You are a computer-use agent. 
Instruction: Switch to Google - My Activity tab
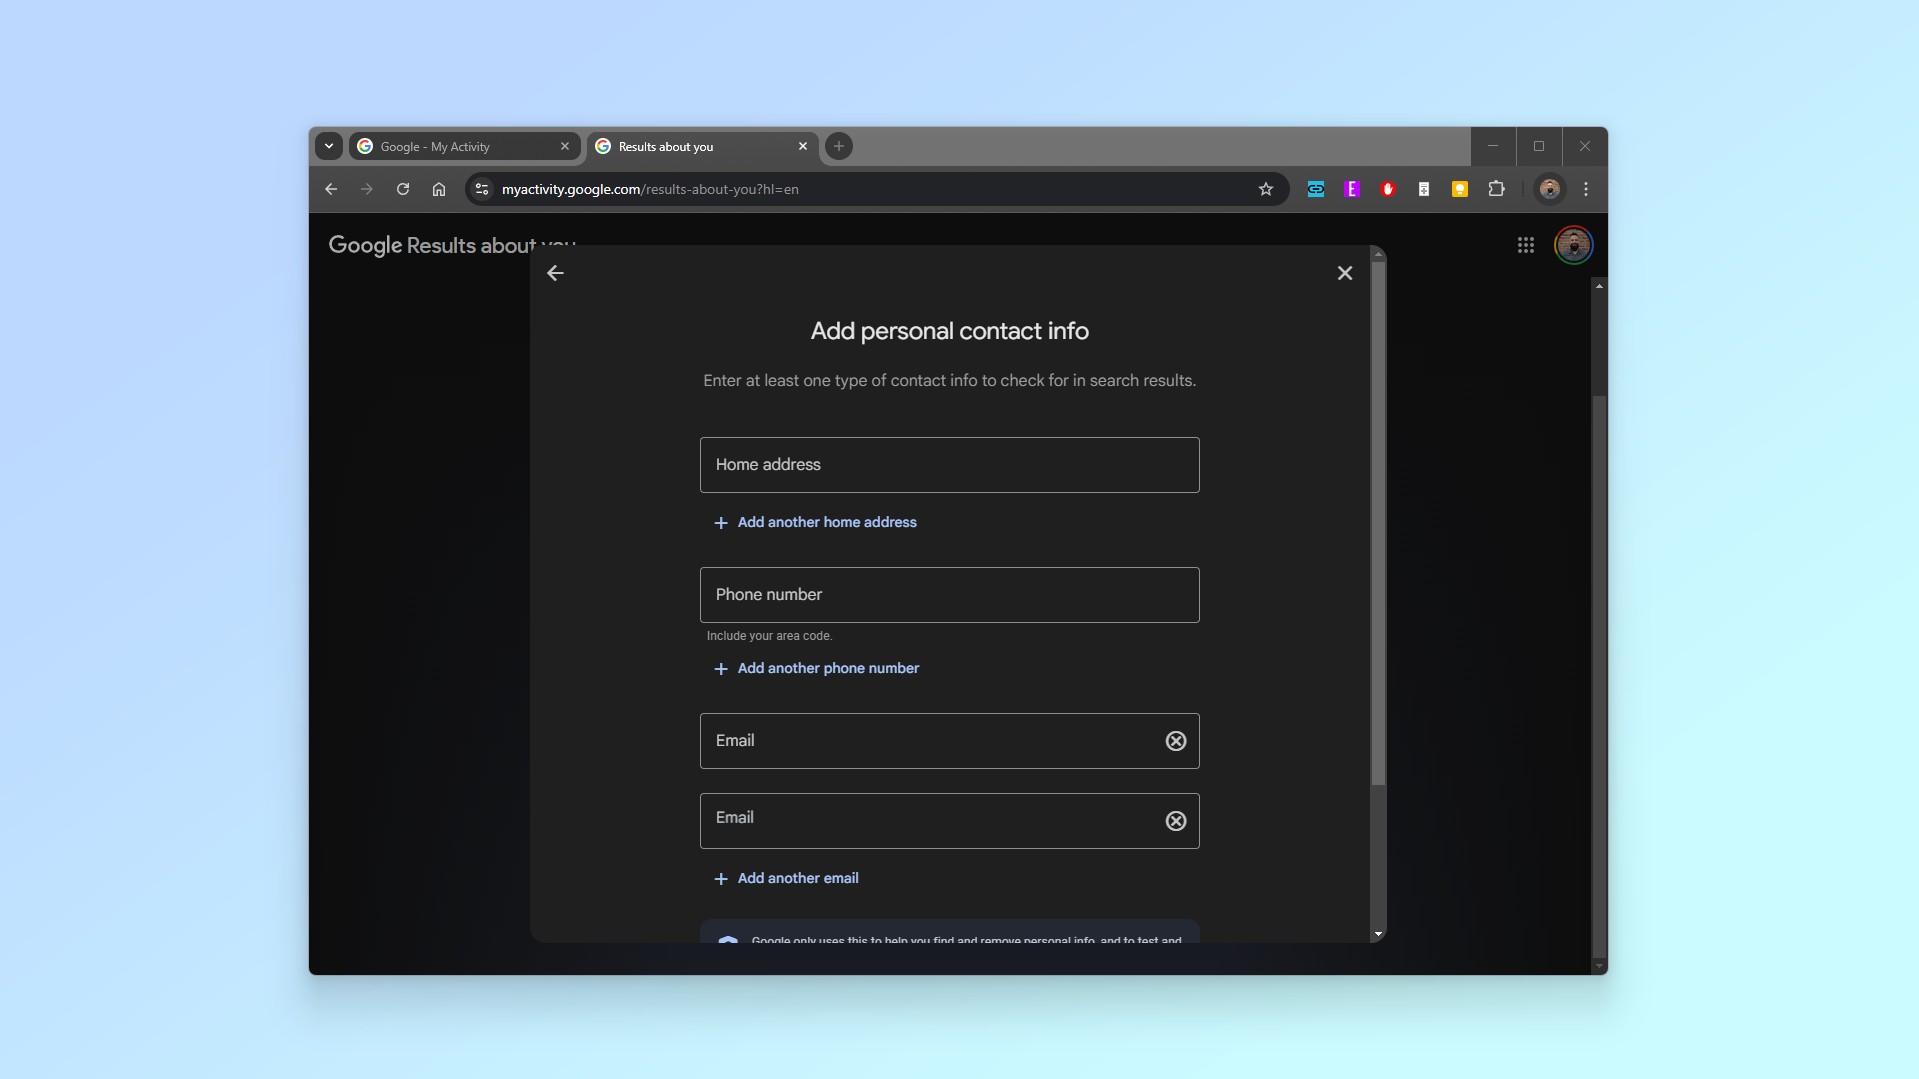click(455, 146)
